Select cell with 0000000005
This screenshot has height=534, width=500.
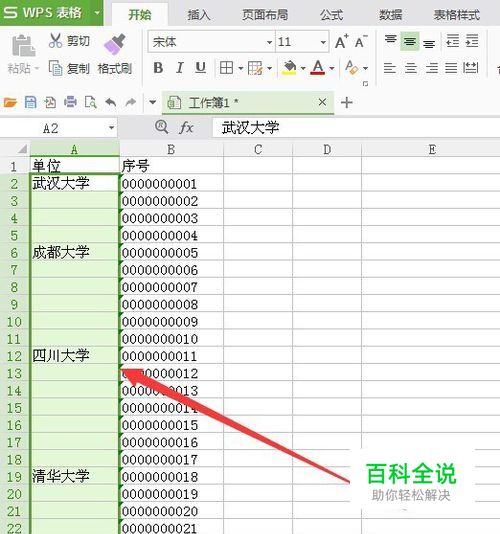pos(172,252)
